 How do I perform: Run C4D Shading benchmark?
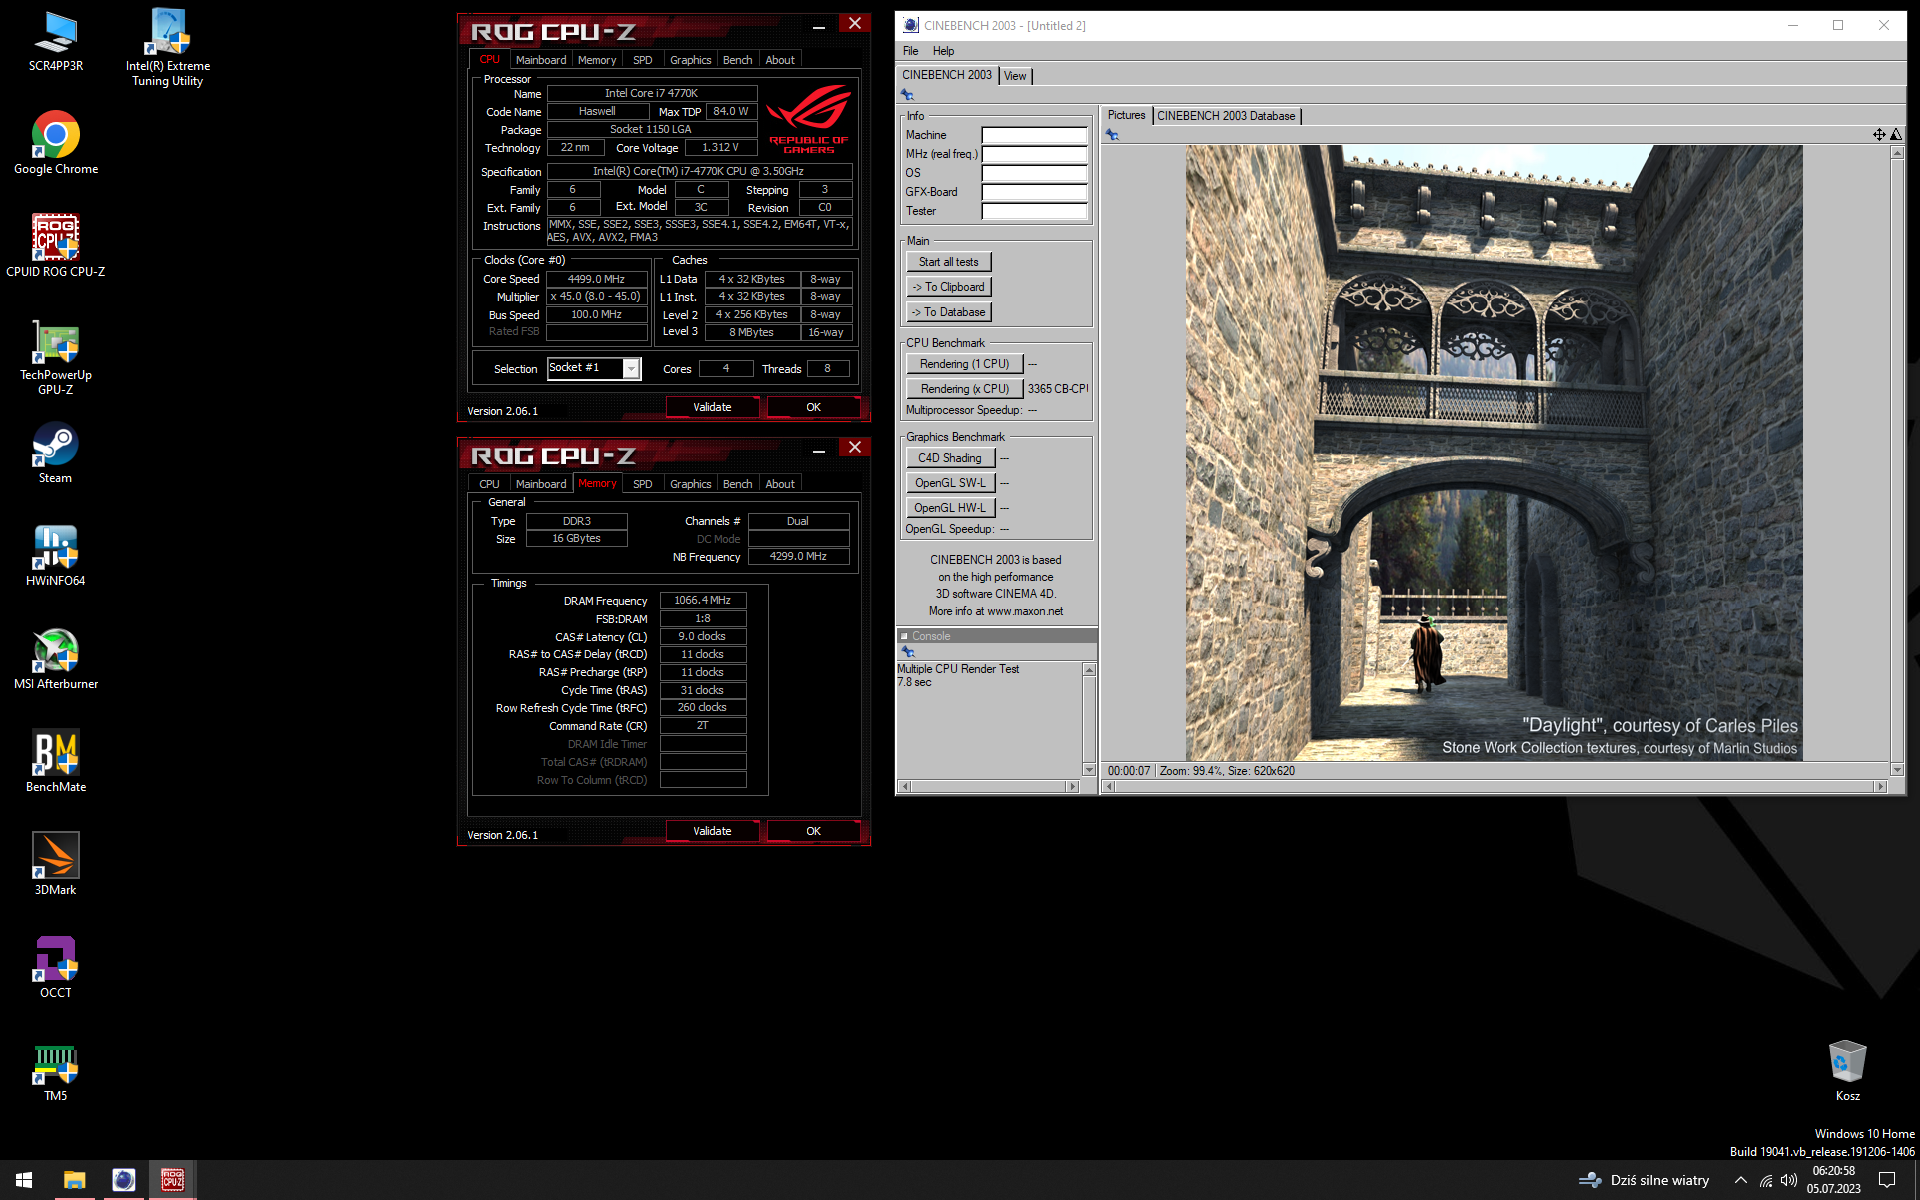(x=951, y=458)
